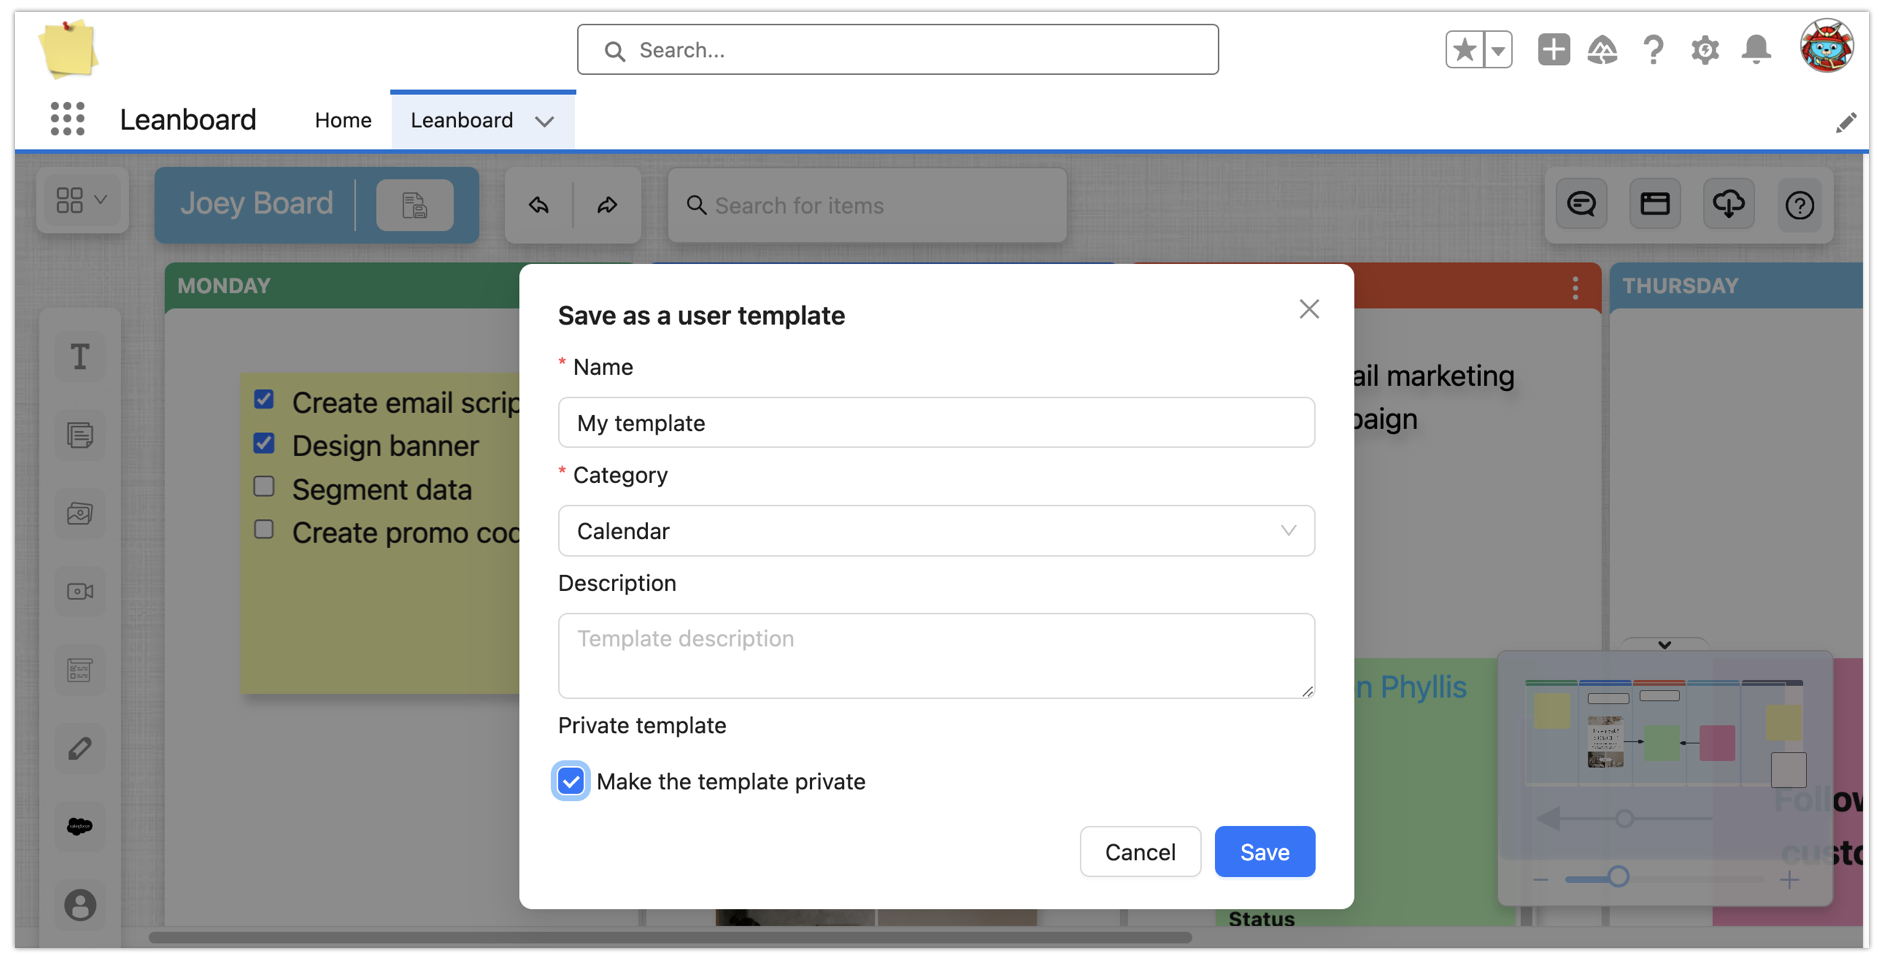Select the pencil draw tool in sidebar
The width and height of the screenshot is (1886, 962).
tap(80, 748)
